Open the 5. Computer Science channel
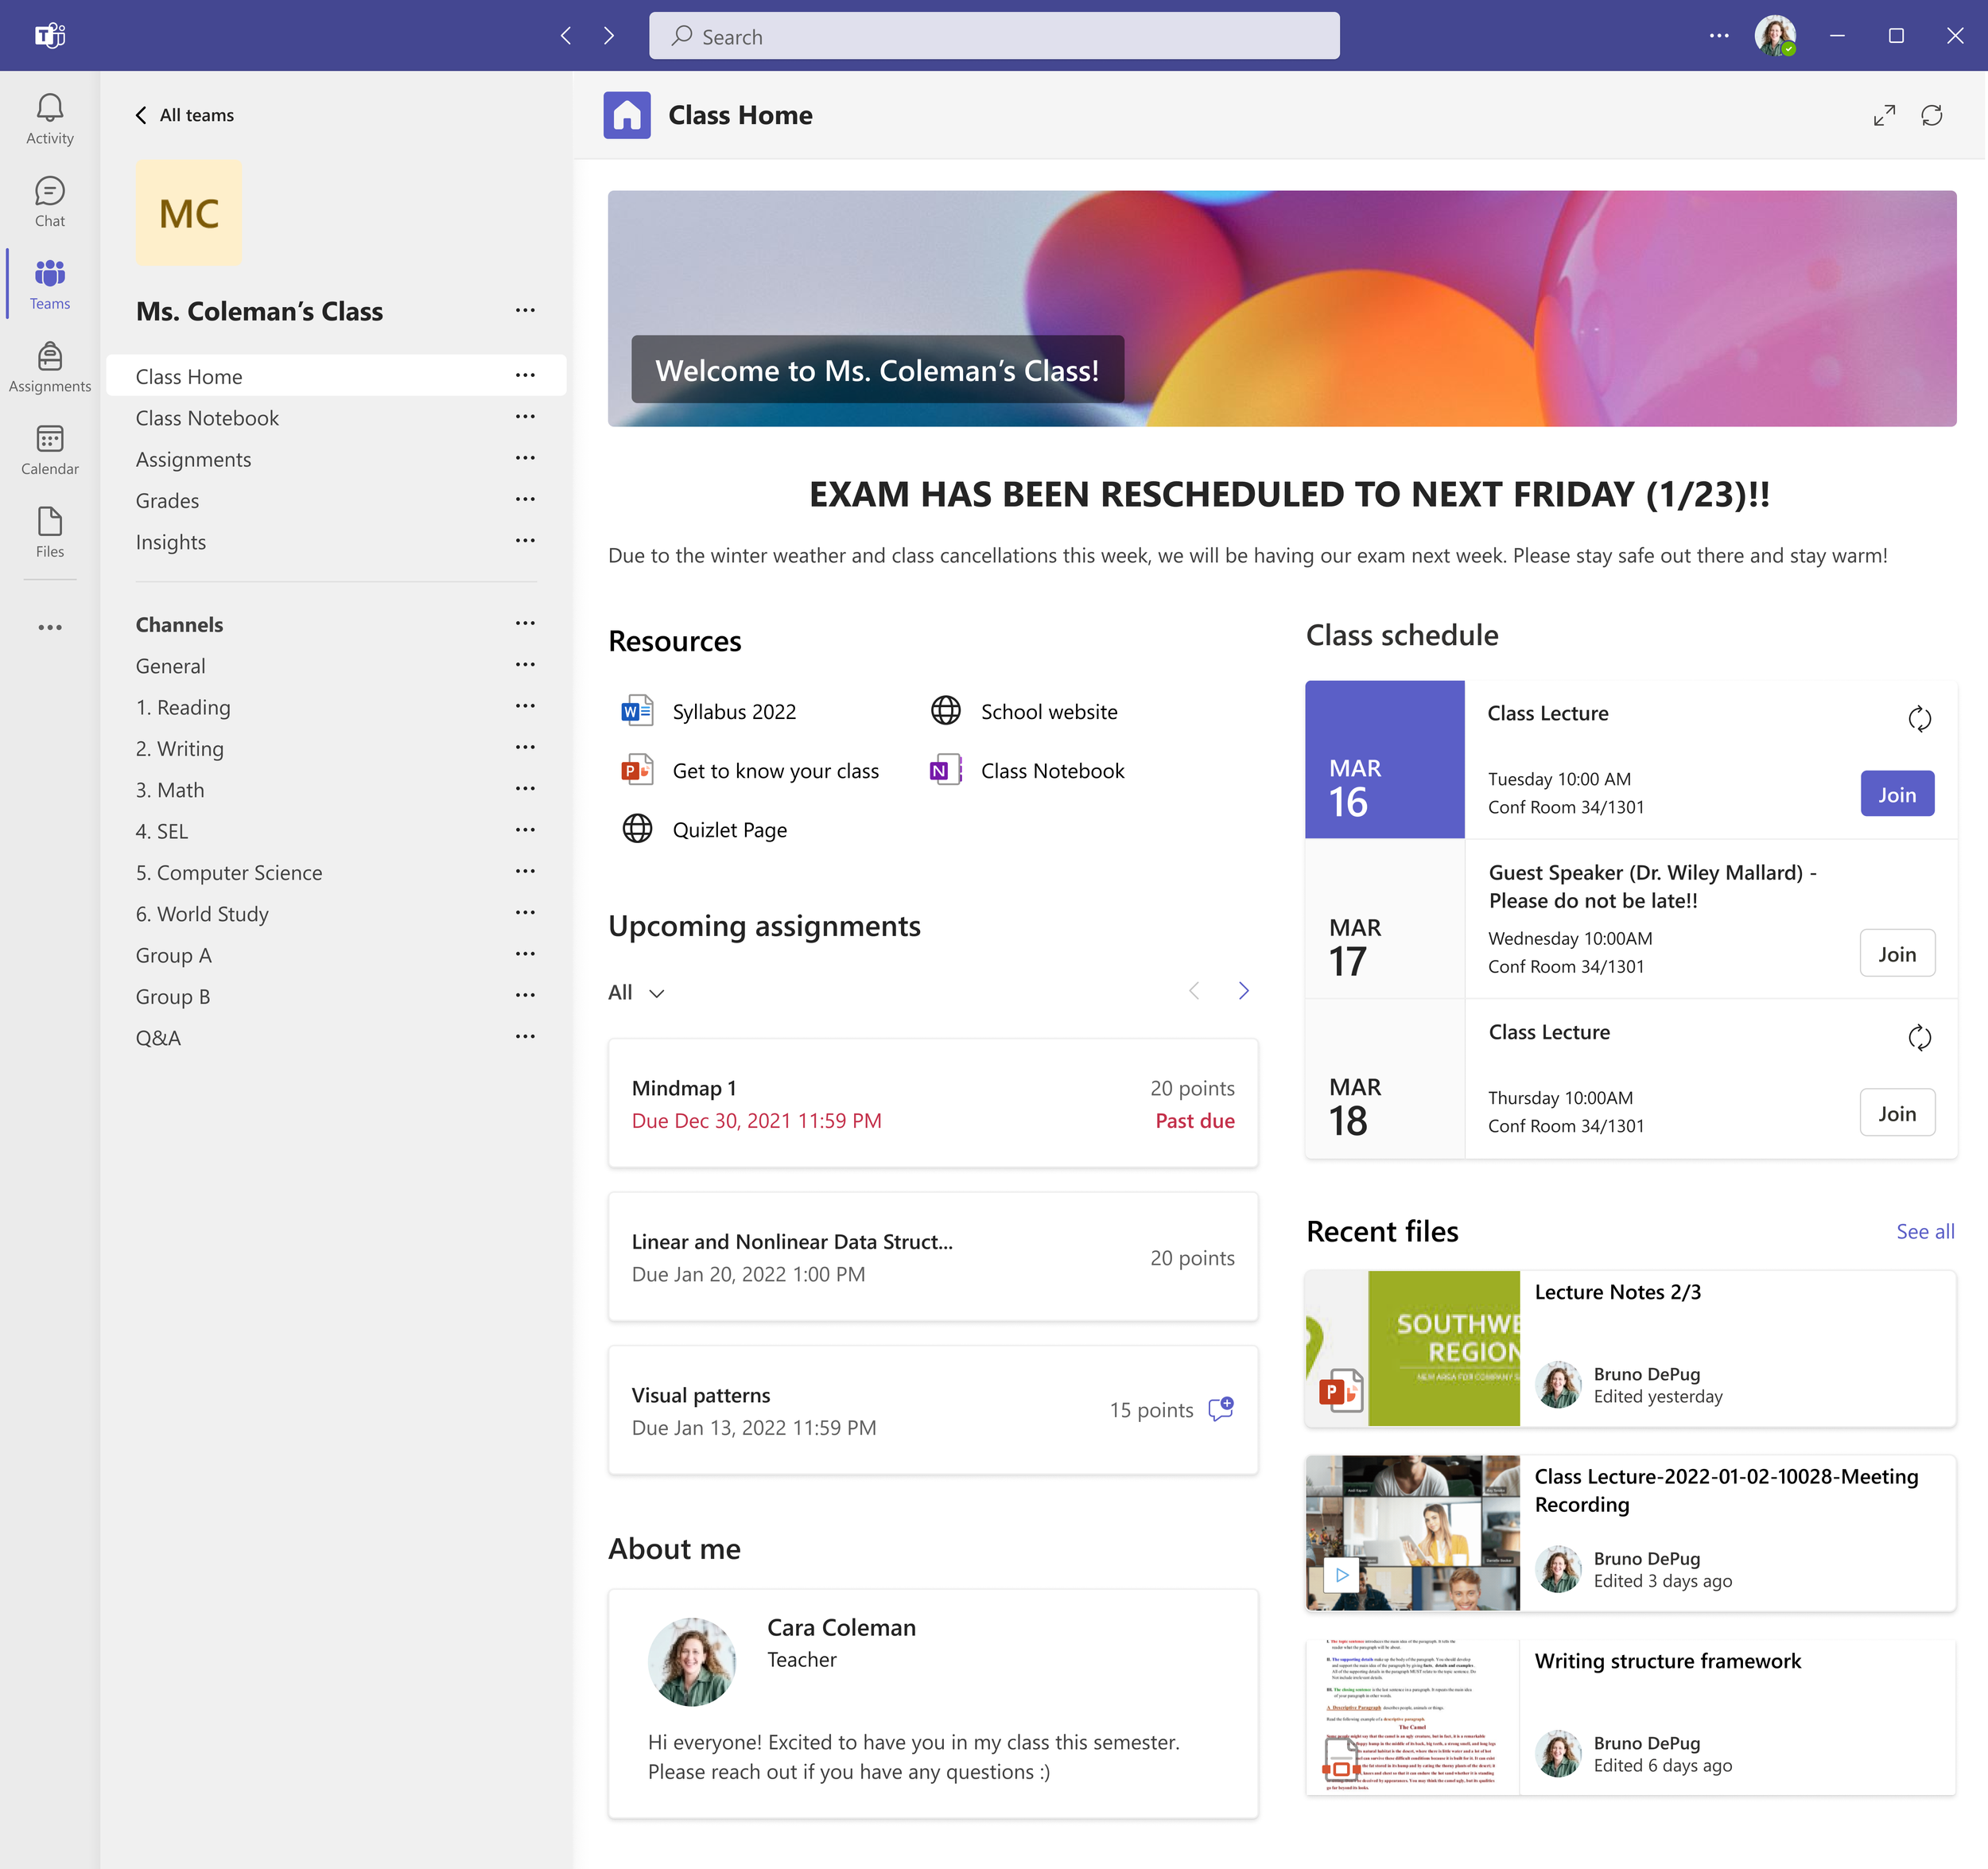 [x=229, y=873]
